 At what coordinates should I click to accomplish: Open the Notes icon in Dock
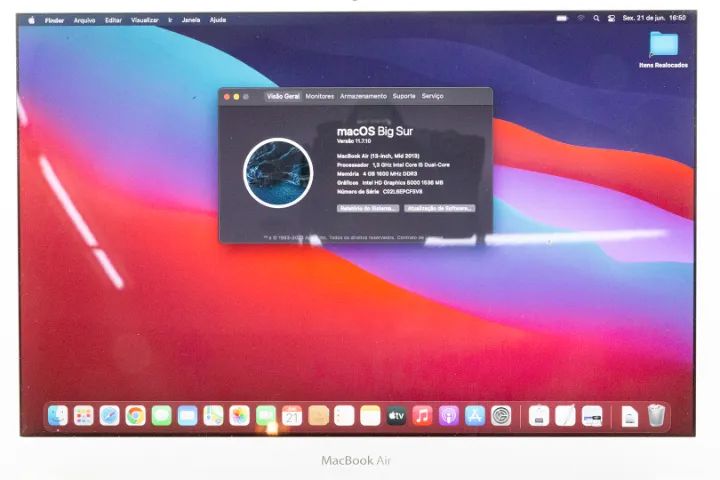tap(370, 416)
